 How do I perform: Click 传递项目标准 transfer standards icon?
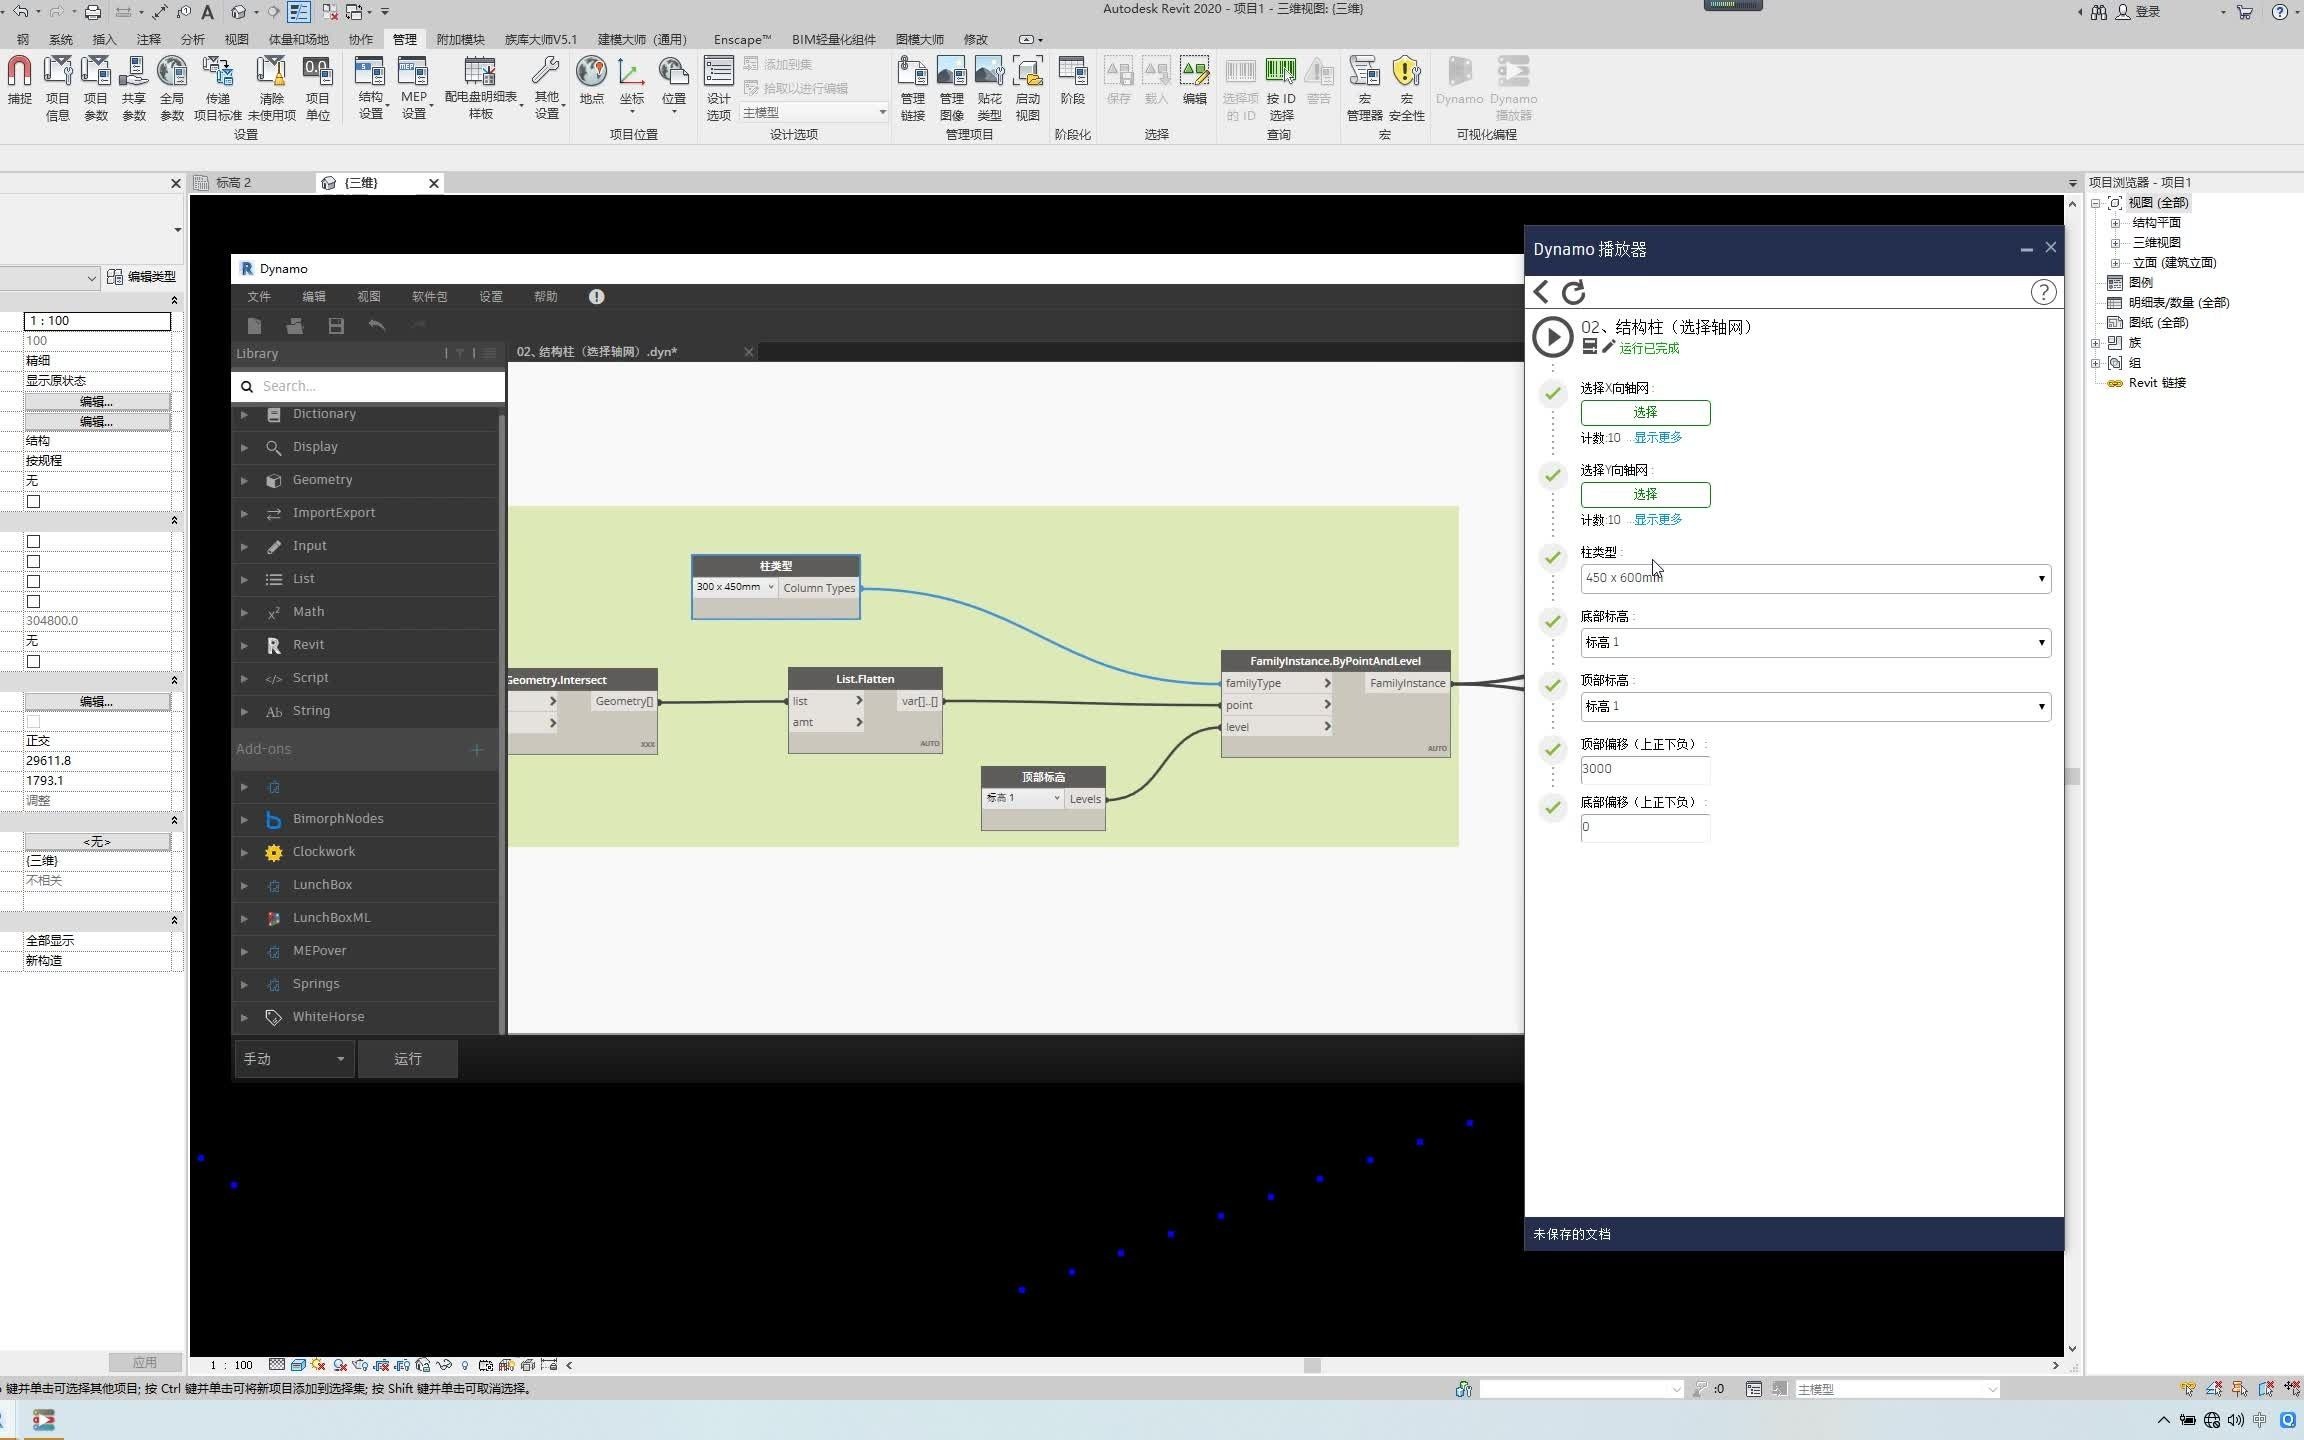(217, 72)
